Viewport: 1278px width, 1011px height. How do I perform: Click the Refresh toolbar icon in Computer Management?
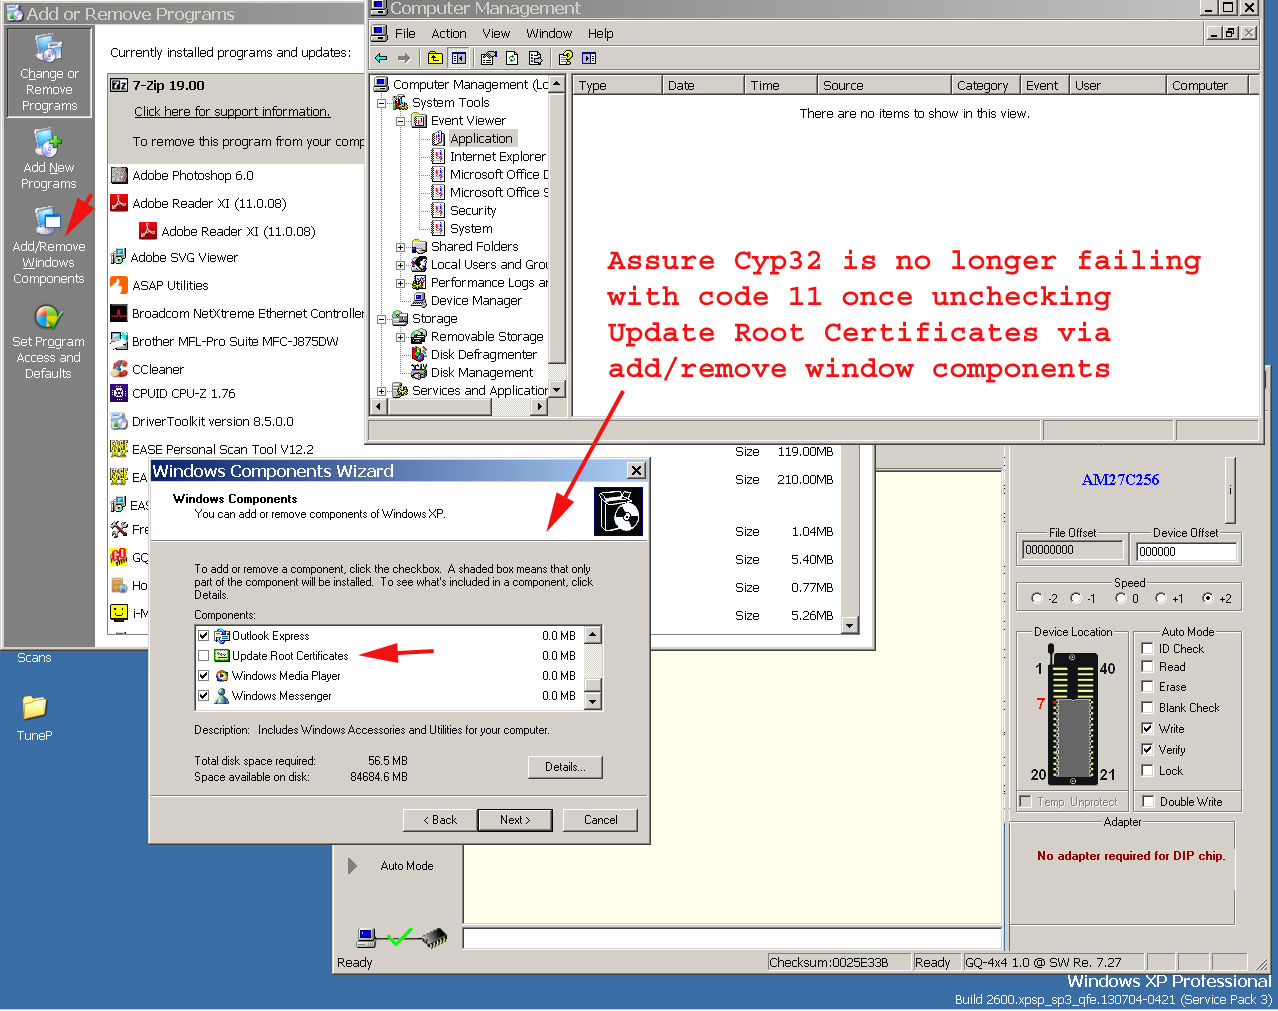512,58
